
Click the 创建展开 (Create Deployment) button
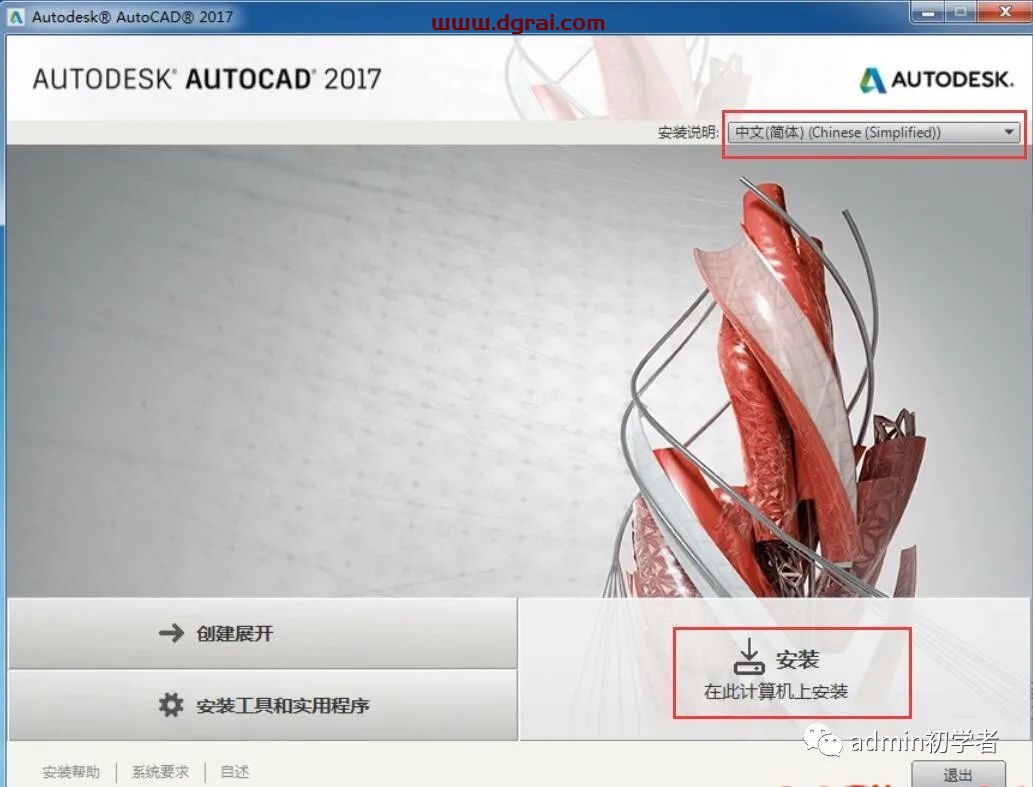(x=262, y=633)
